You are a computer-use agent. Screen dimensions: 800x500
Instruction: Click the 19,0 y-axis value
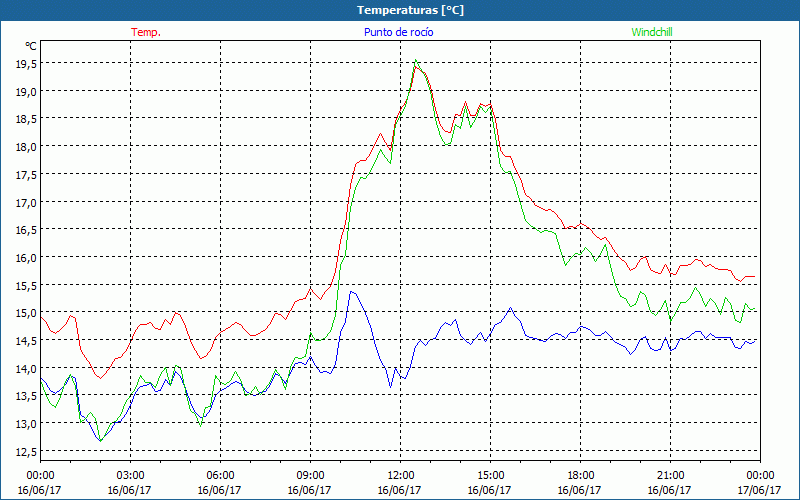point(27,91)
